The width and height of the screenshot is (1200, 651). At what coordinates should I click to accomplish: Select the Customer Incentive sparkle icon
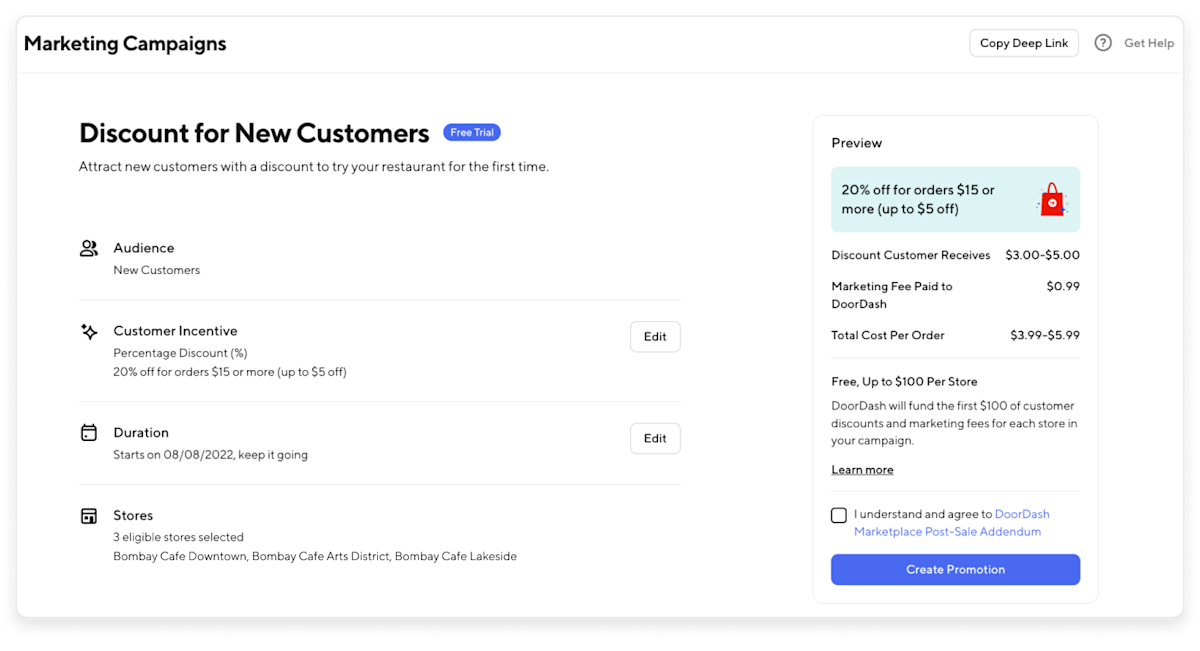pos(89,330)
